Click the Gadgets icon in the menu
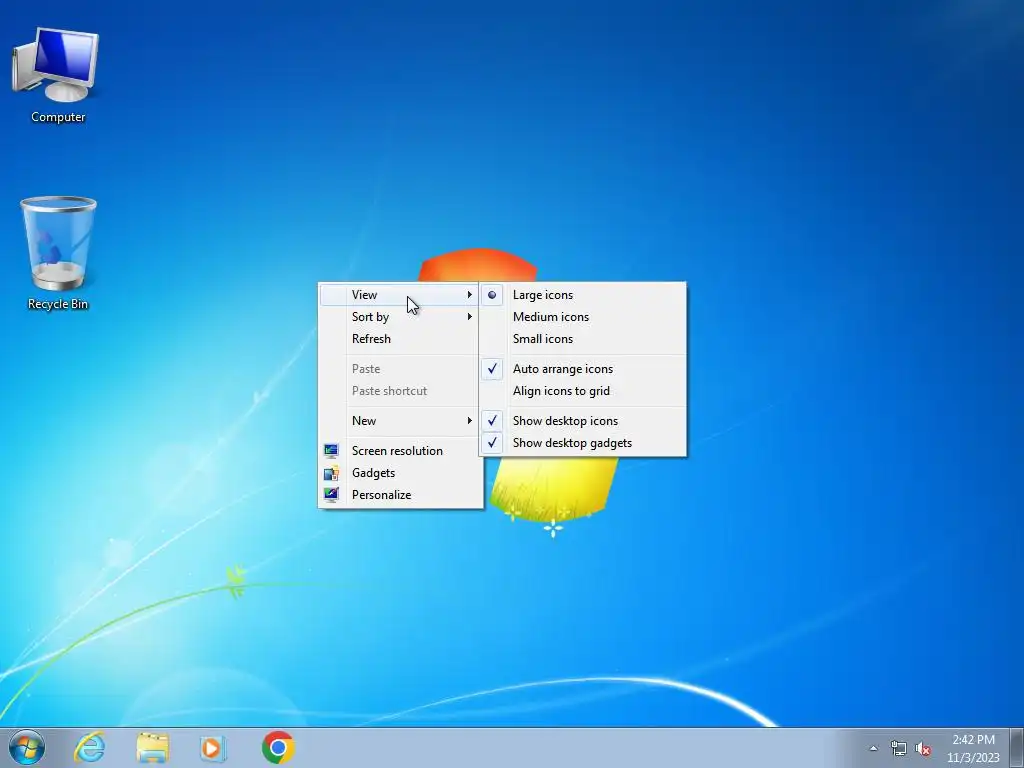 [331, 473]
